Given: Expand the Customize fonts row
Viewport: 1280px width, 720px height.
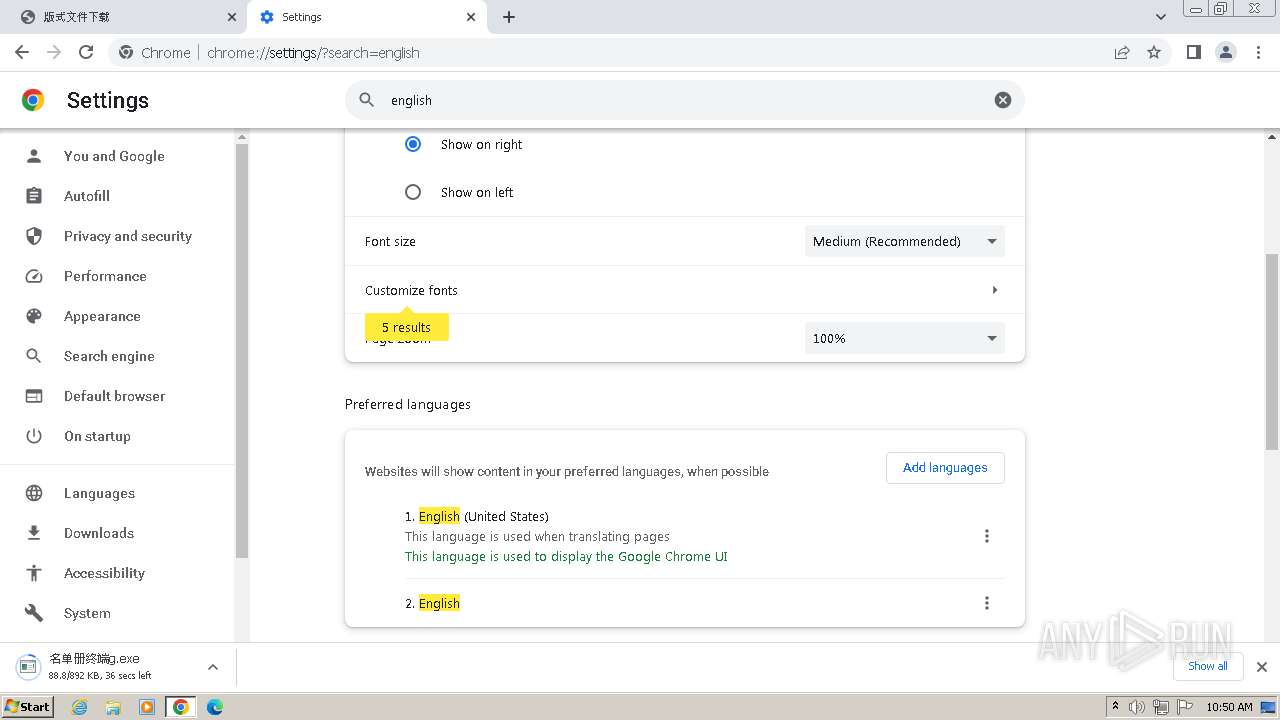Looking at the screenshot, I should [x=684, y=290].
